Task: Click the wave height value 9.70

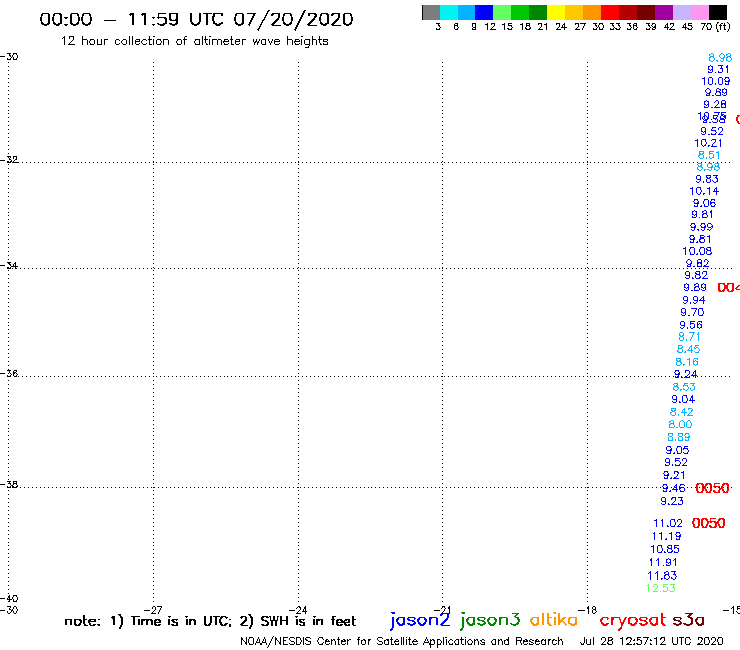Action: coord(692,312)
